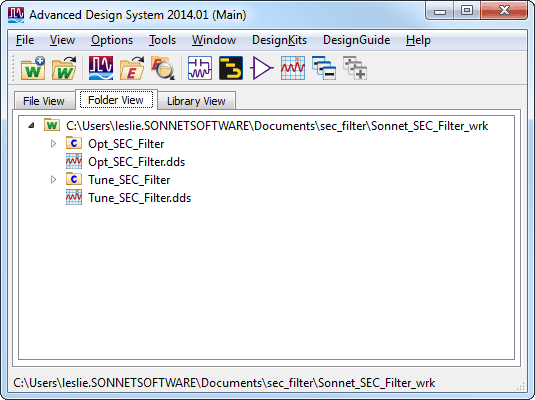Screen dimensions: 535x400
Task: Open a workspace with the folder W icon
Action: tap(64, 68)
